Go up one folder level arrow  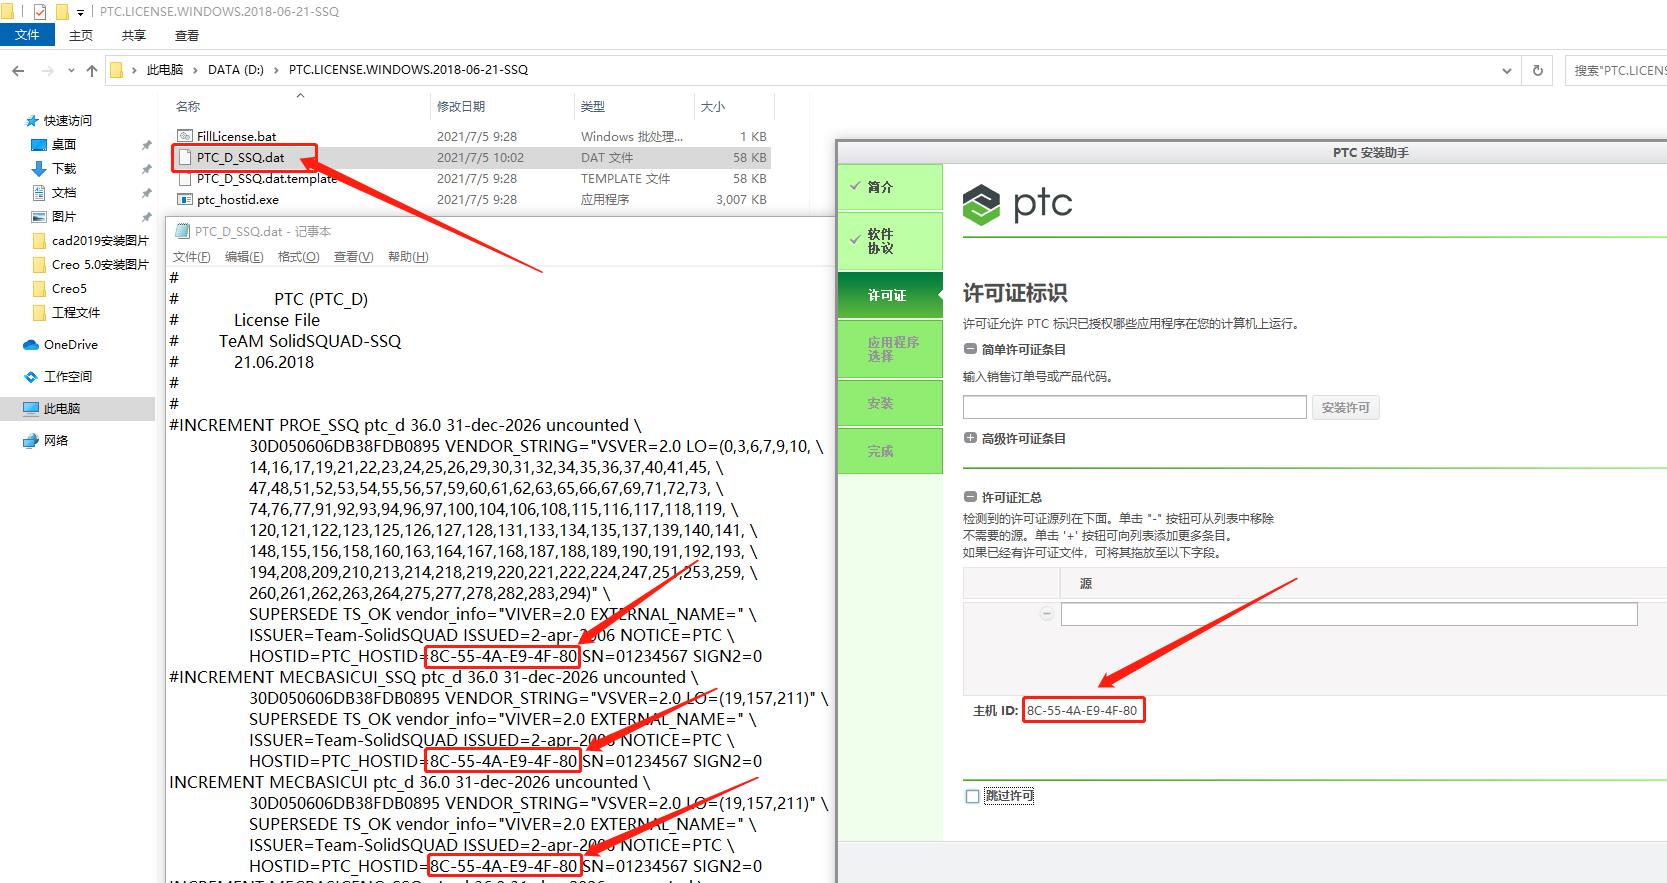pos(92,70)
